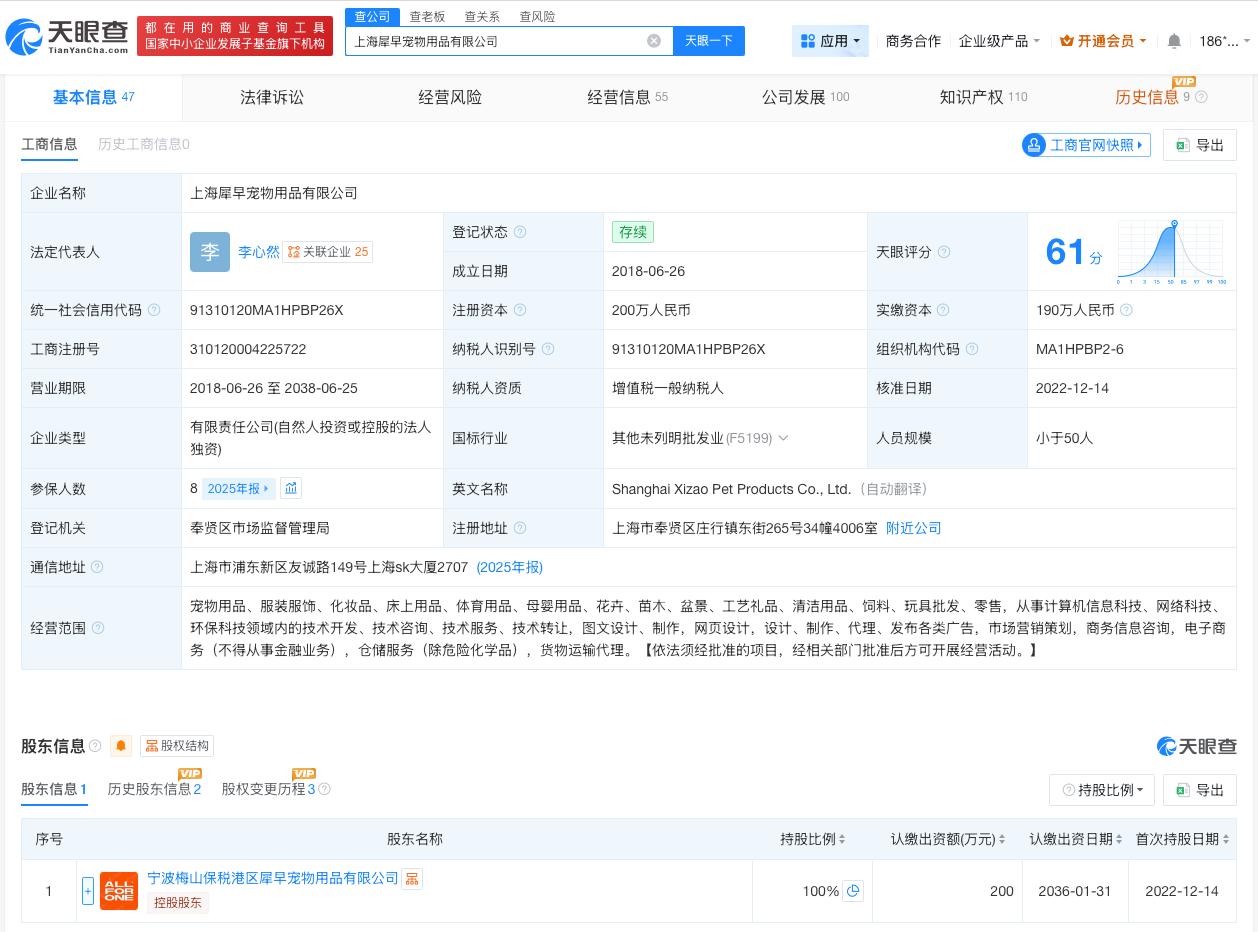Viewport: 1258px width, 932px height.
Task: Open shareholder 宁波梅山保税港区犀早宠物用品有限公司 link
Action: pos(273,878)
